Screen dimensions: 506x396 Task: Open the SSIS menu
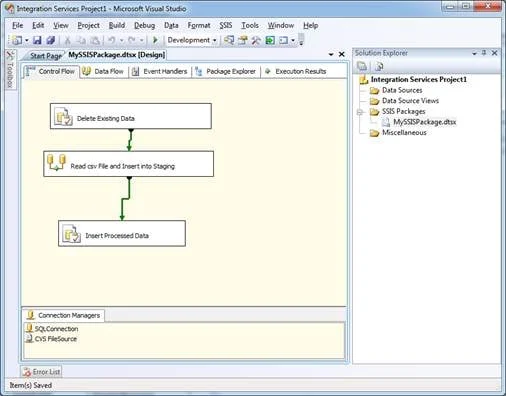226,25
